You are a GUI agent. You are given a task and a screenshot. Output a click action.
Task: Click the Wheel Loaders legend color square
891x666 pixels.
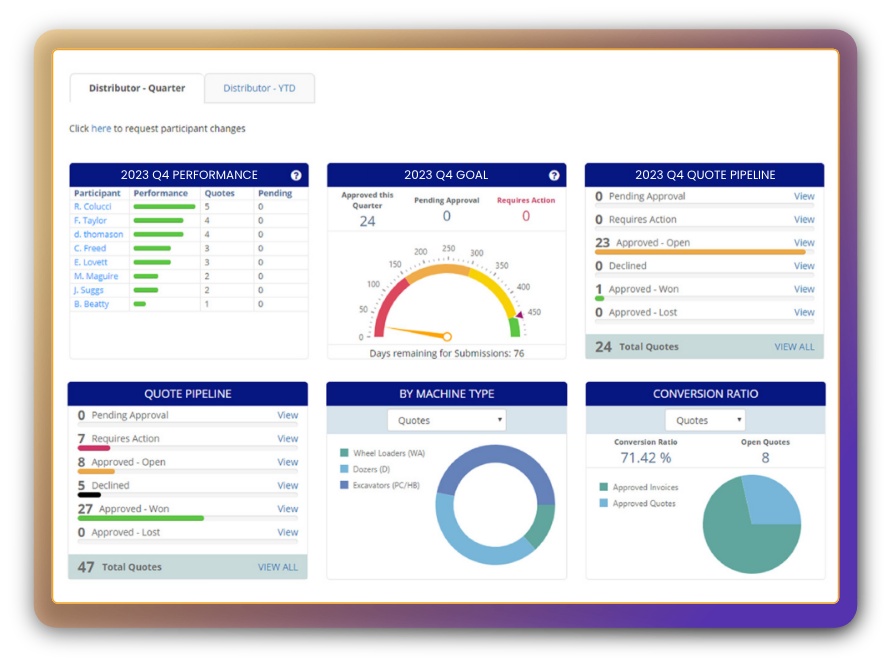[344, 453]
